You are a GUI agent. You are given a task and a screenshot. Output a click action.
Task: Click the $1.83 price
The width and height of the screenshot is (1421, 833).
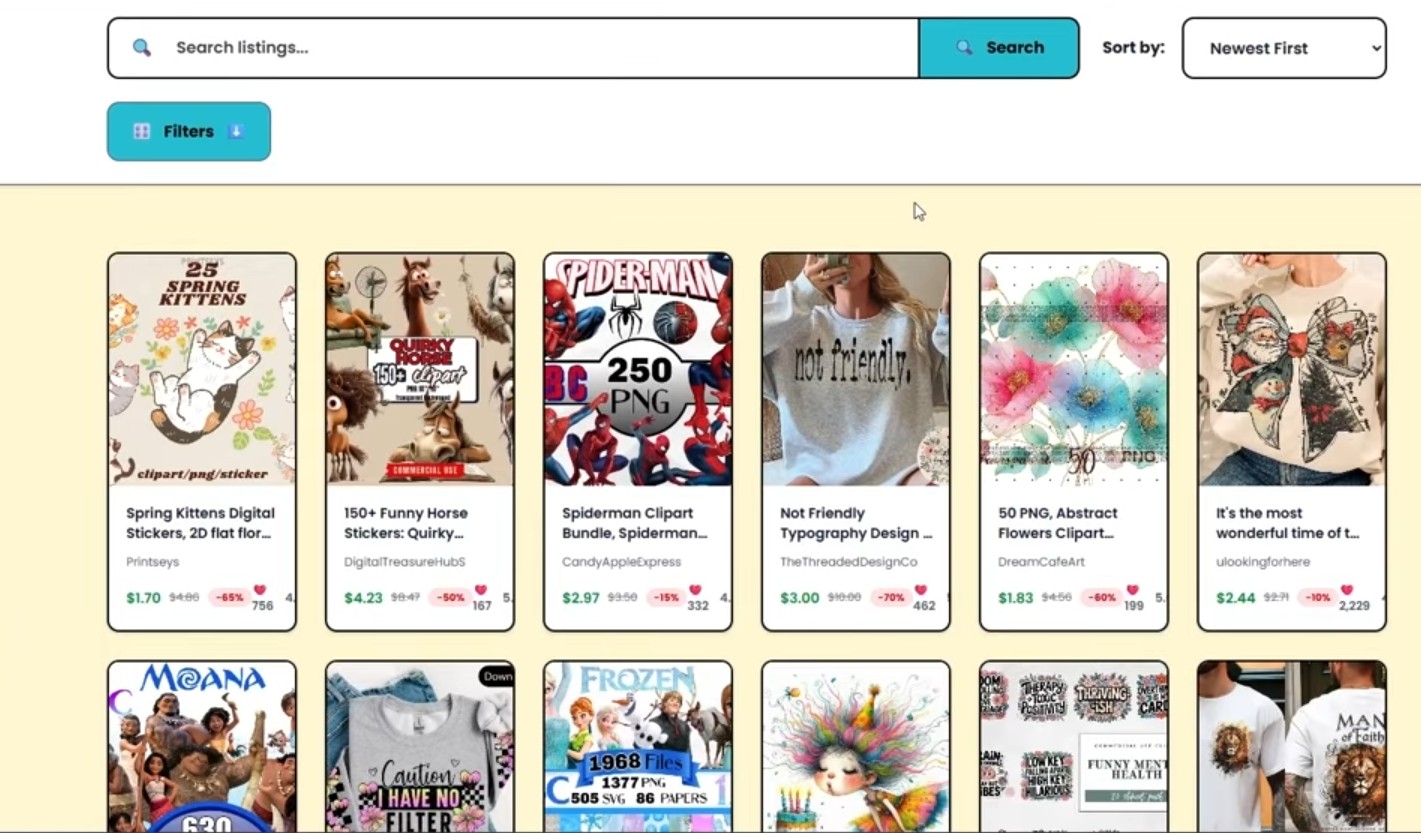[1016, 598]
